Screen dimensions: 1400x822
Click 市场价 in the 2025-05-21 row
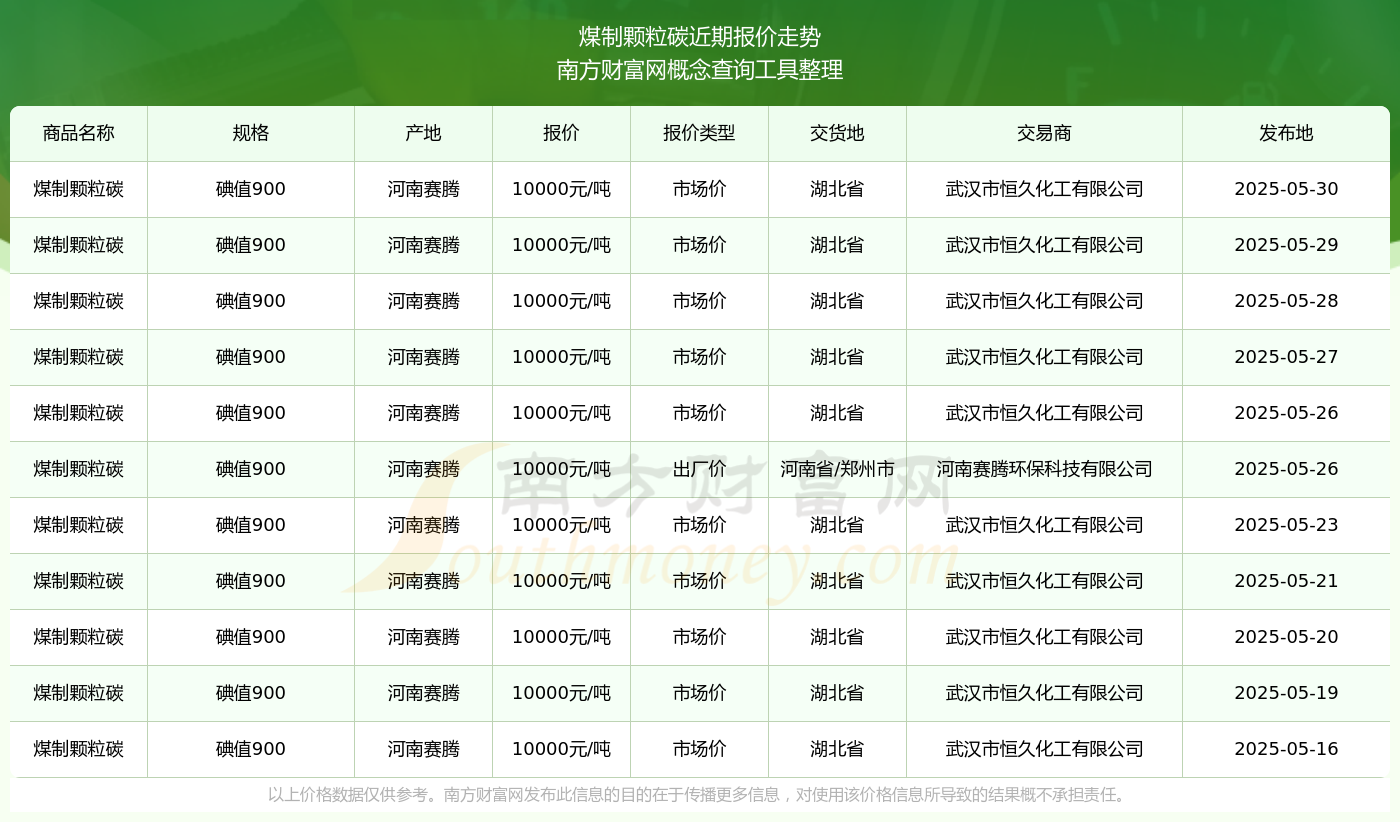(699, 581)
